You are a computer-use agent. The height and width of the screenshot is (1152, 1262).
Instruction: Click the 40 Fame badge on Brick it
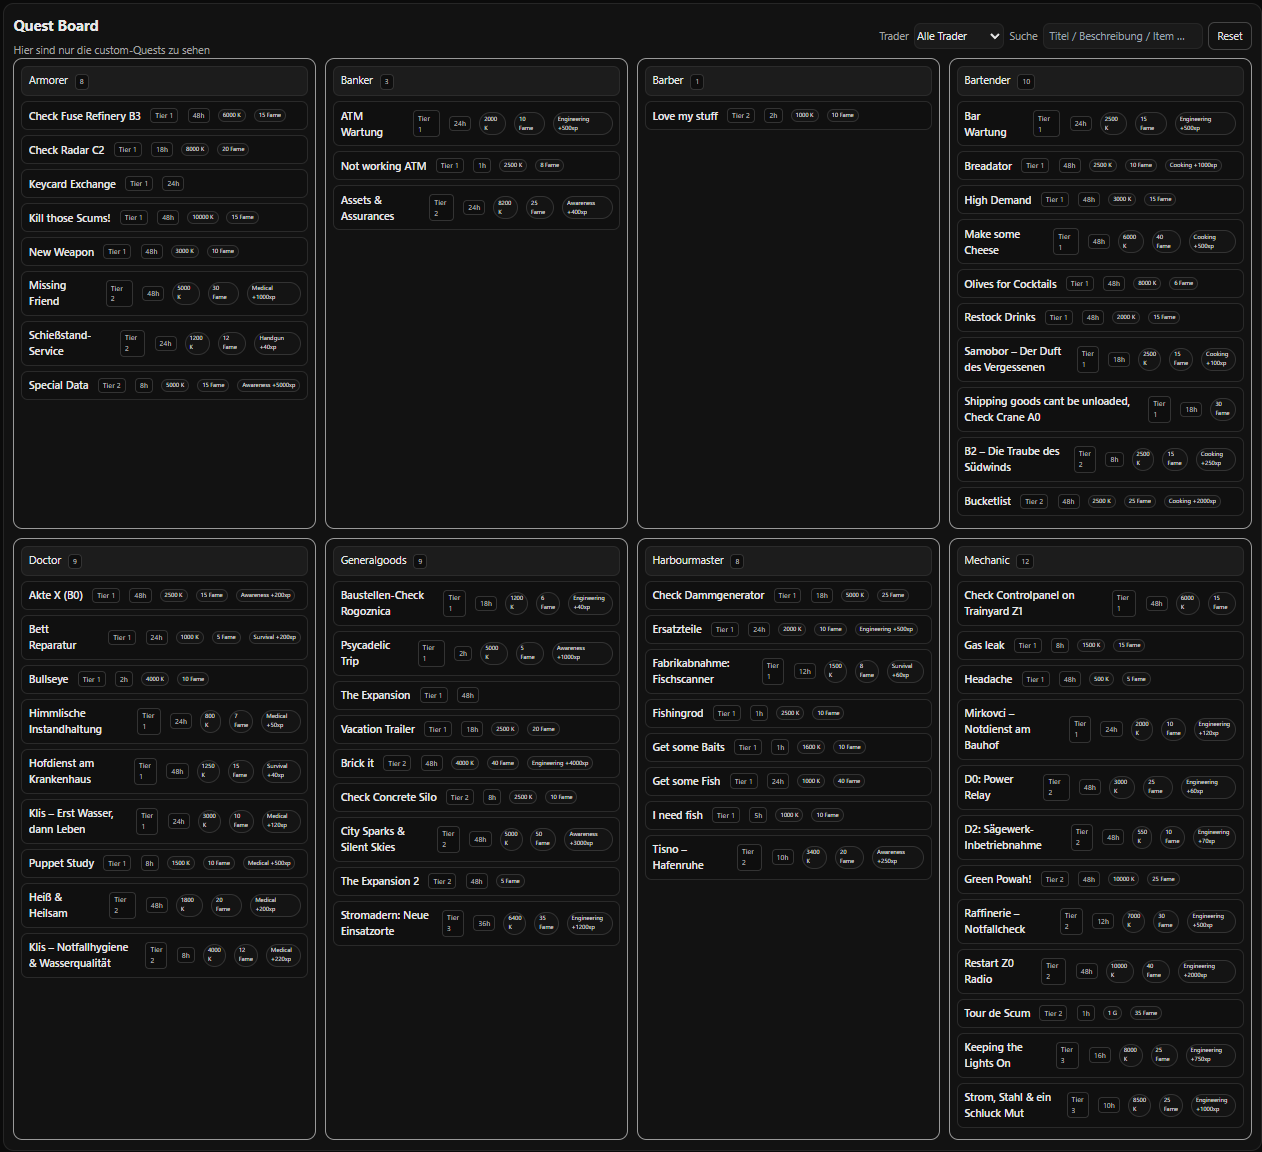tap(502, 763)
